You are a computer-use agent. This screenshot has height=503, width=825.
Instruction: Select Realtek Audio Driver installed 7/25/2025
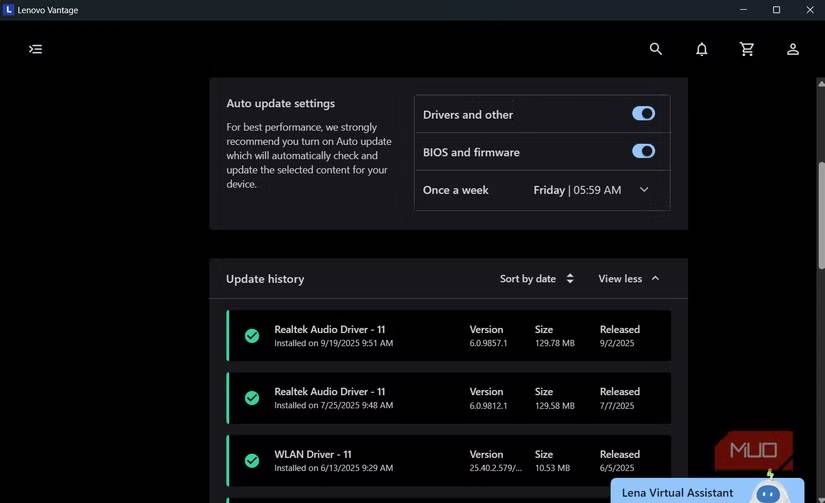click(448, 398)
